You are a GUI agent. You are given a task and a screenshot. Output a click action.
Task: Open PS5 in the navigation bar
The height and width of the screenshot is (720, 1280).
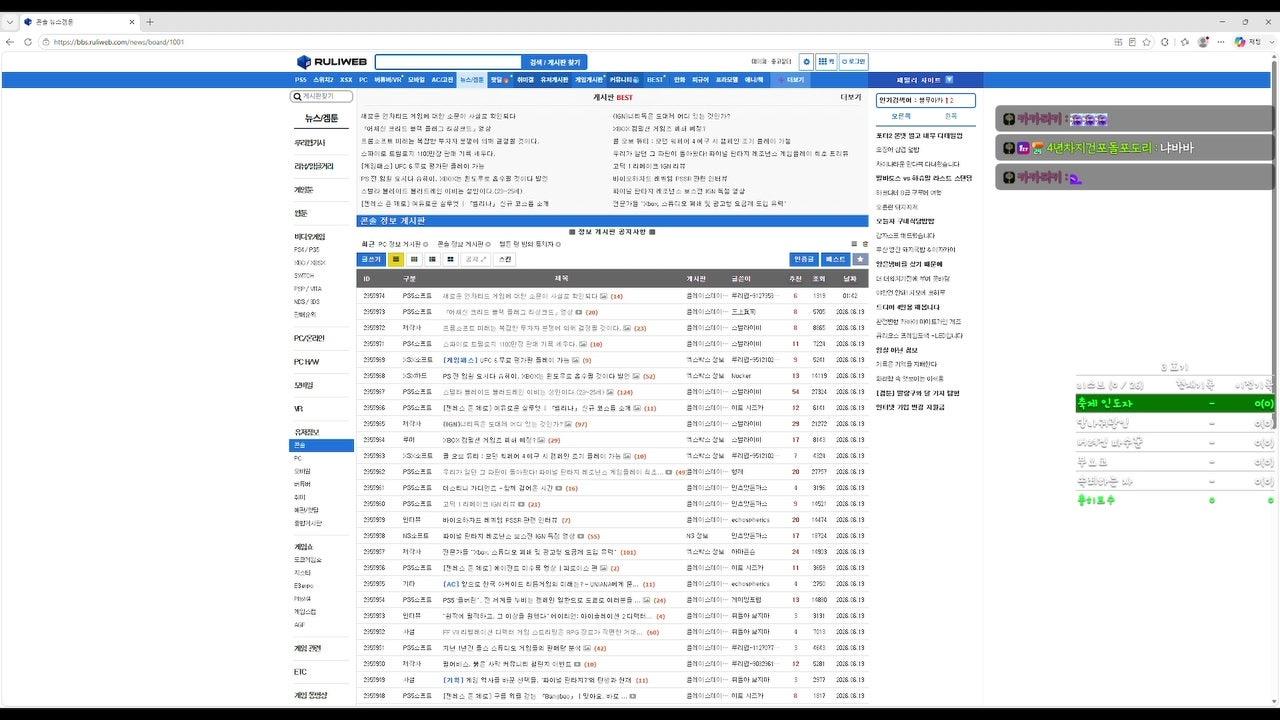(x=301, y=79)
